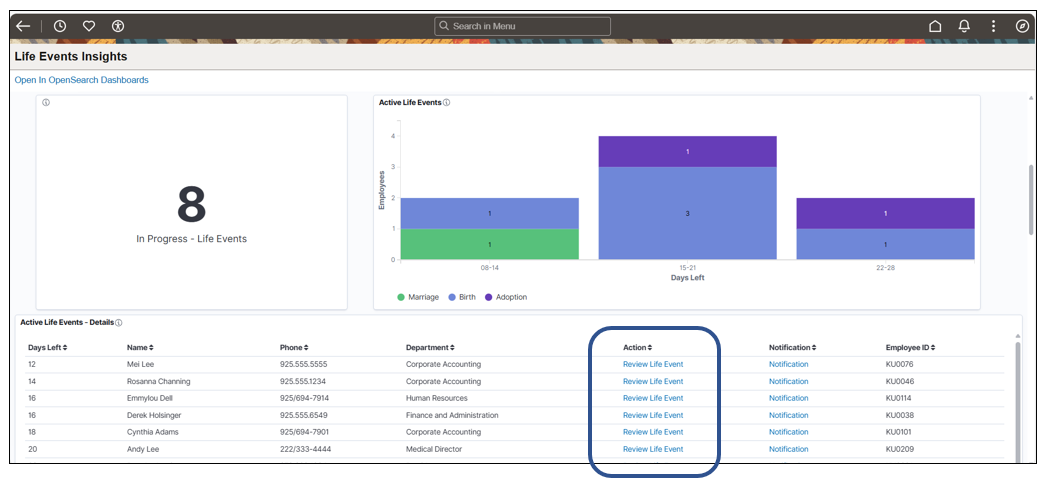Toggle Birth legend item in chart
The image size is (1047, 481).
click(463, 297)
